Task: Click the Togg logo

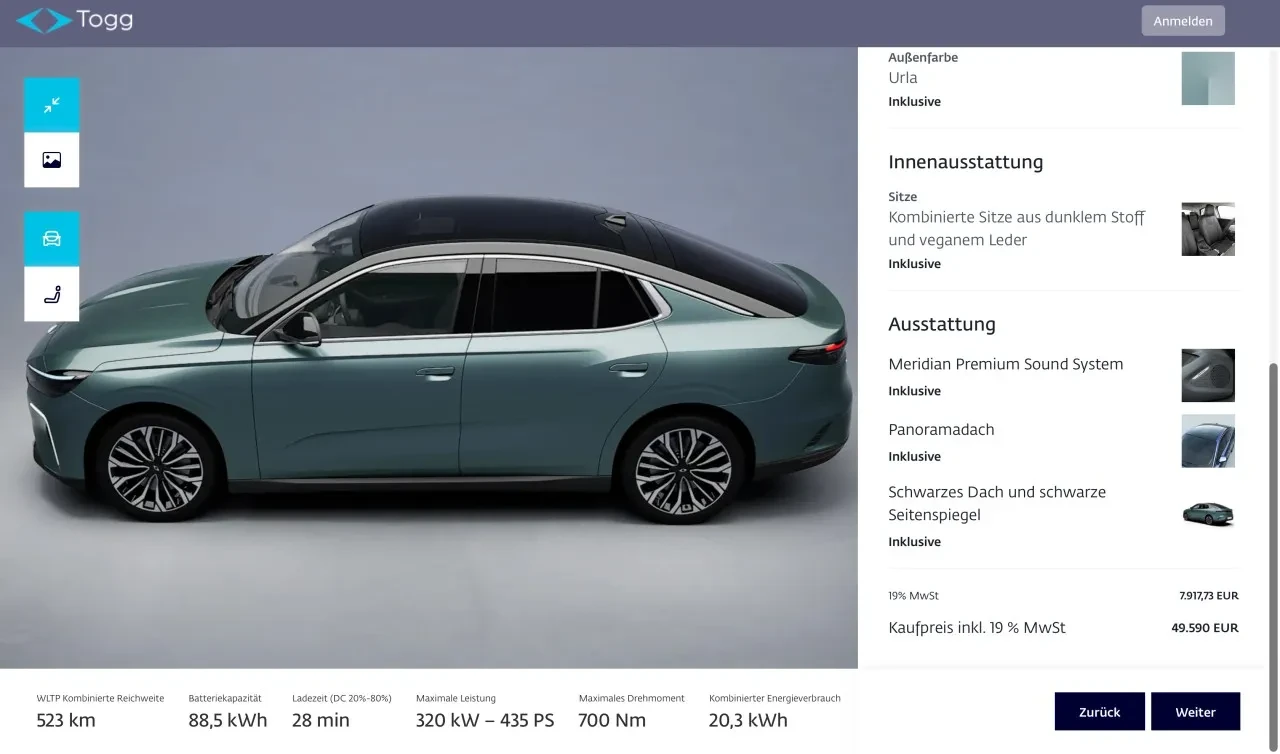Action: [x=74, y=20]
